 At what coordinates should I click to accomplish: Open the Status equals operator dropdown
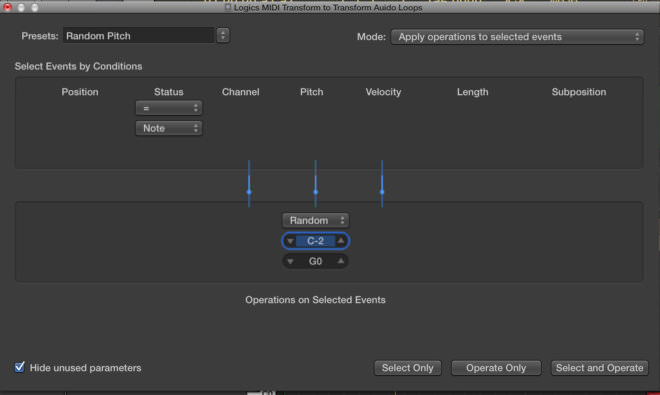click(x=168, y=108)
